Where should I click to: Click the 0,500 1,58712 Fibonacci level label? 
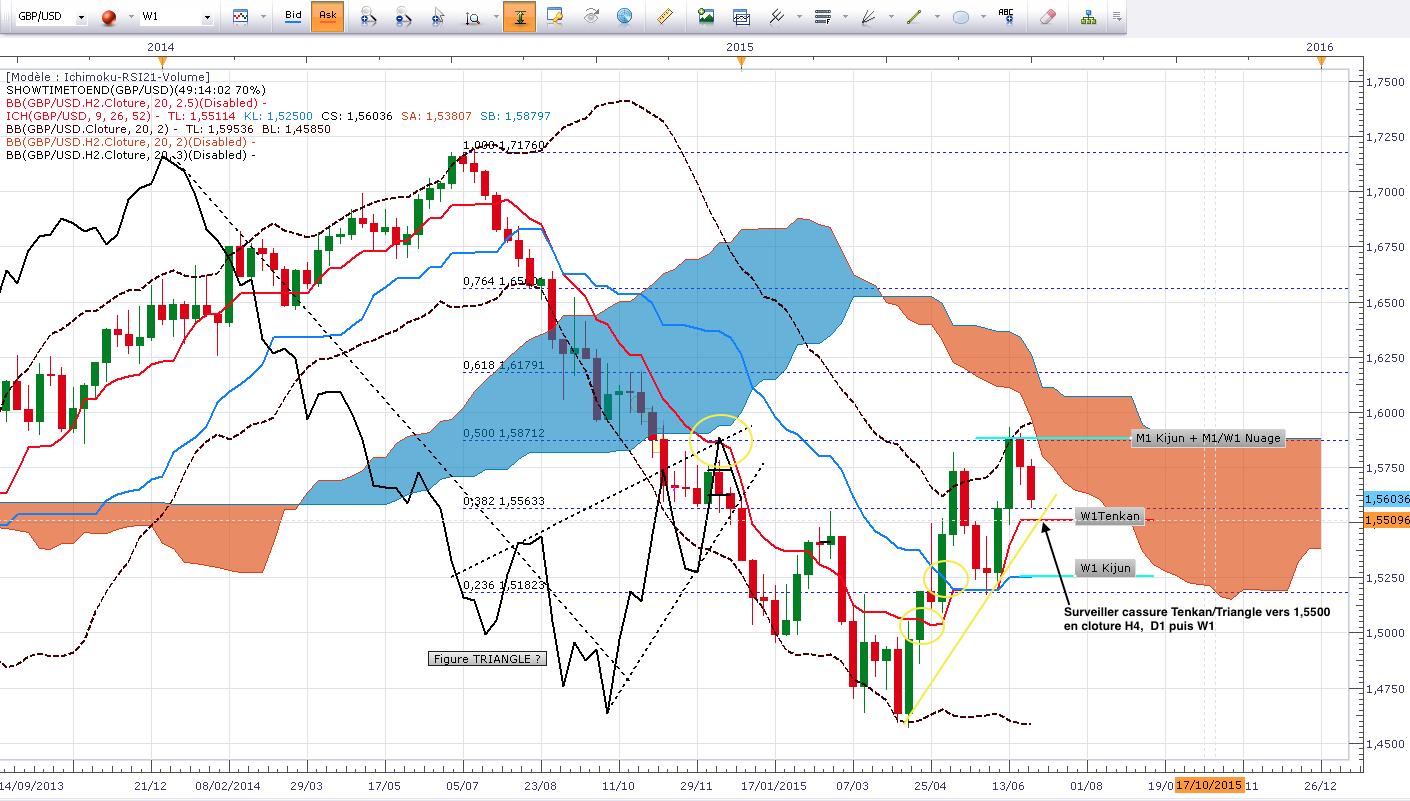point(503,434)
